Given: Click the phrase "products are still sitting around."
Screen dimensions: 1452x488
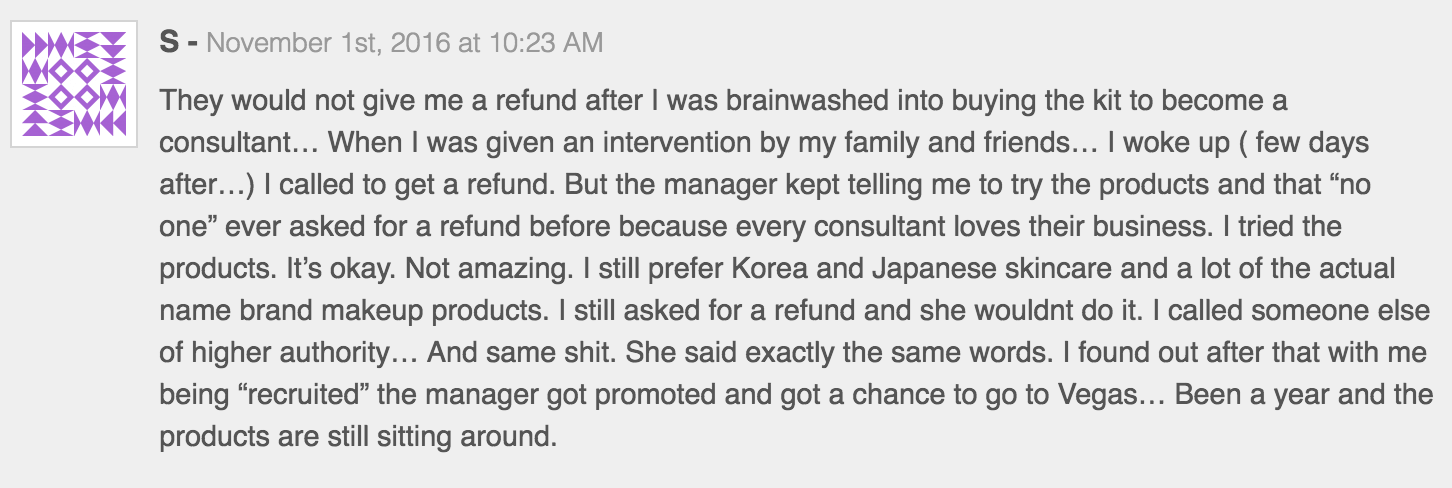Looking at the screenshot, I should pyautogui.click(x=357, y=437).
